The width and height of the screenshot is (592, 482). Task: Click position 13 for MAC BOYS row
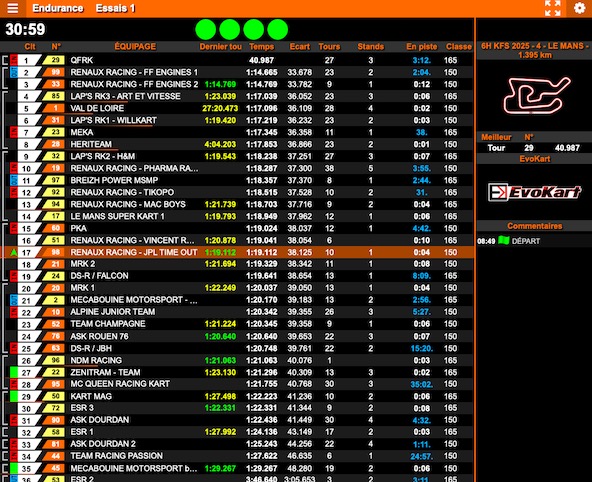pos(26,205)
